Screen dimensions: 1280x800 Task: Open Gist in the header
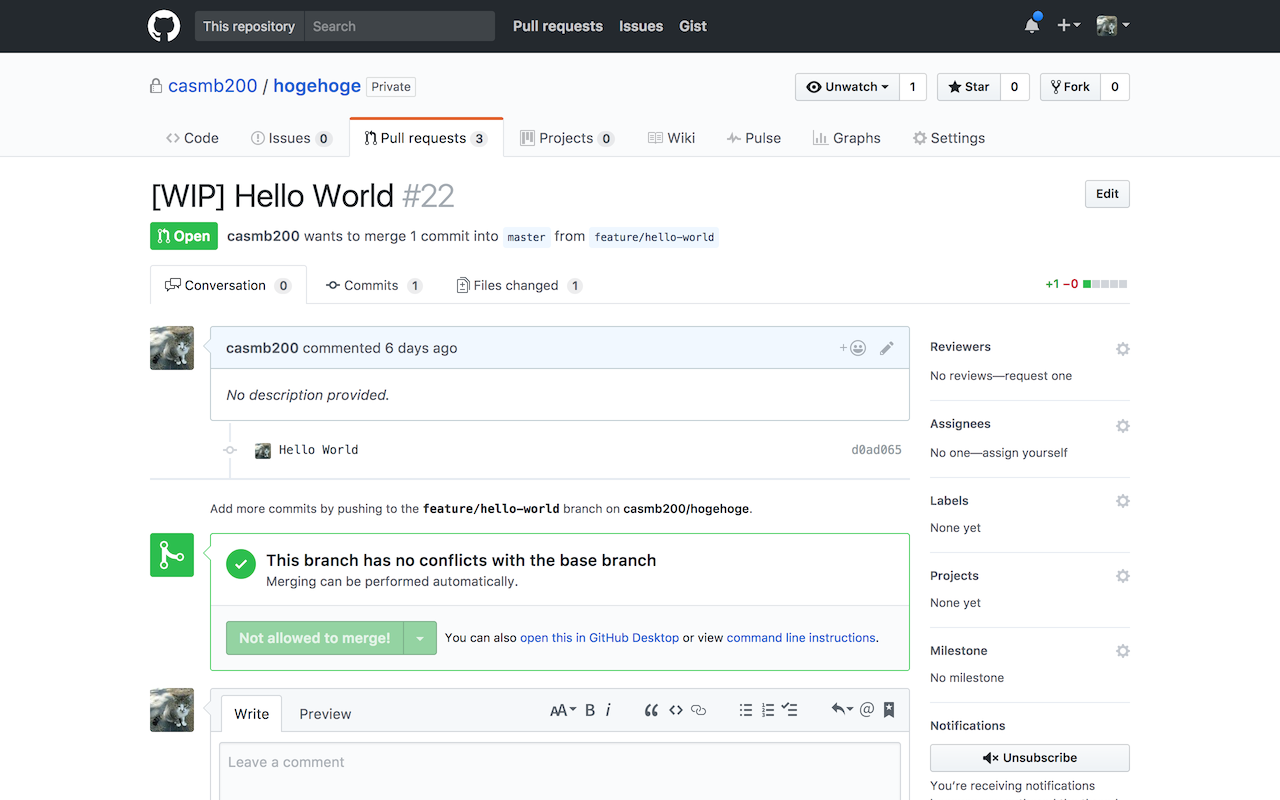click(x=693, y=26)
